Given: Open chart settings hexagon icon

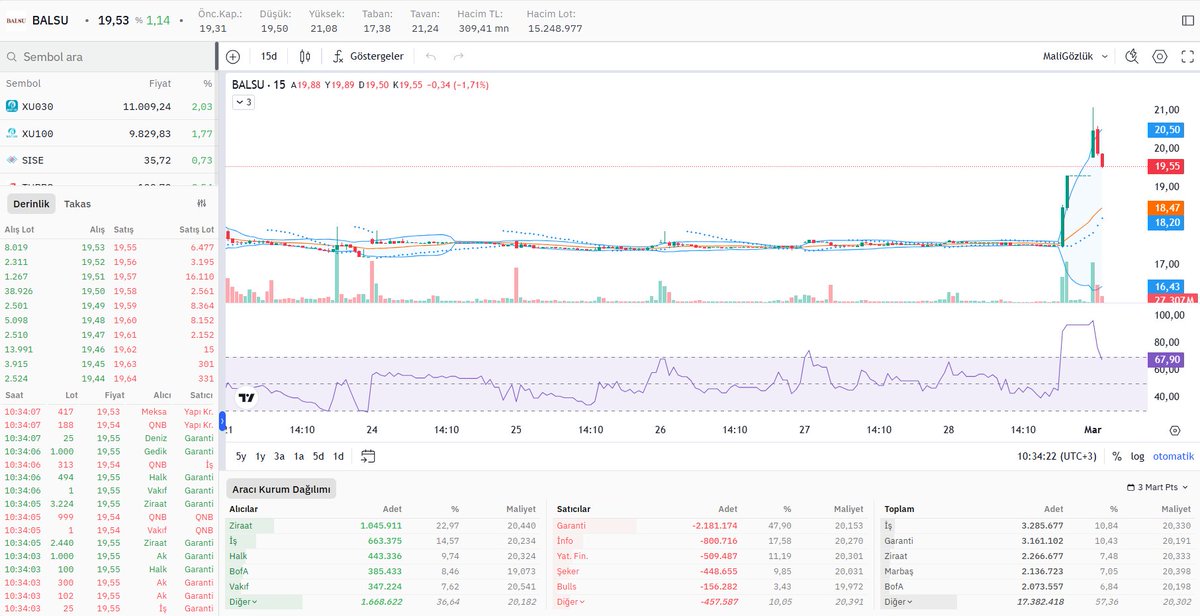Looking at the screenshot, I should click(1160, 57).
